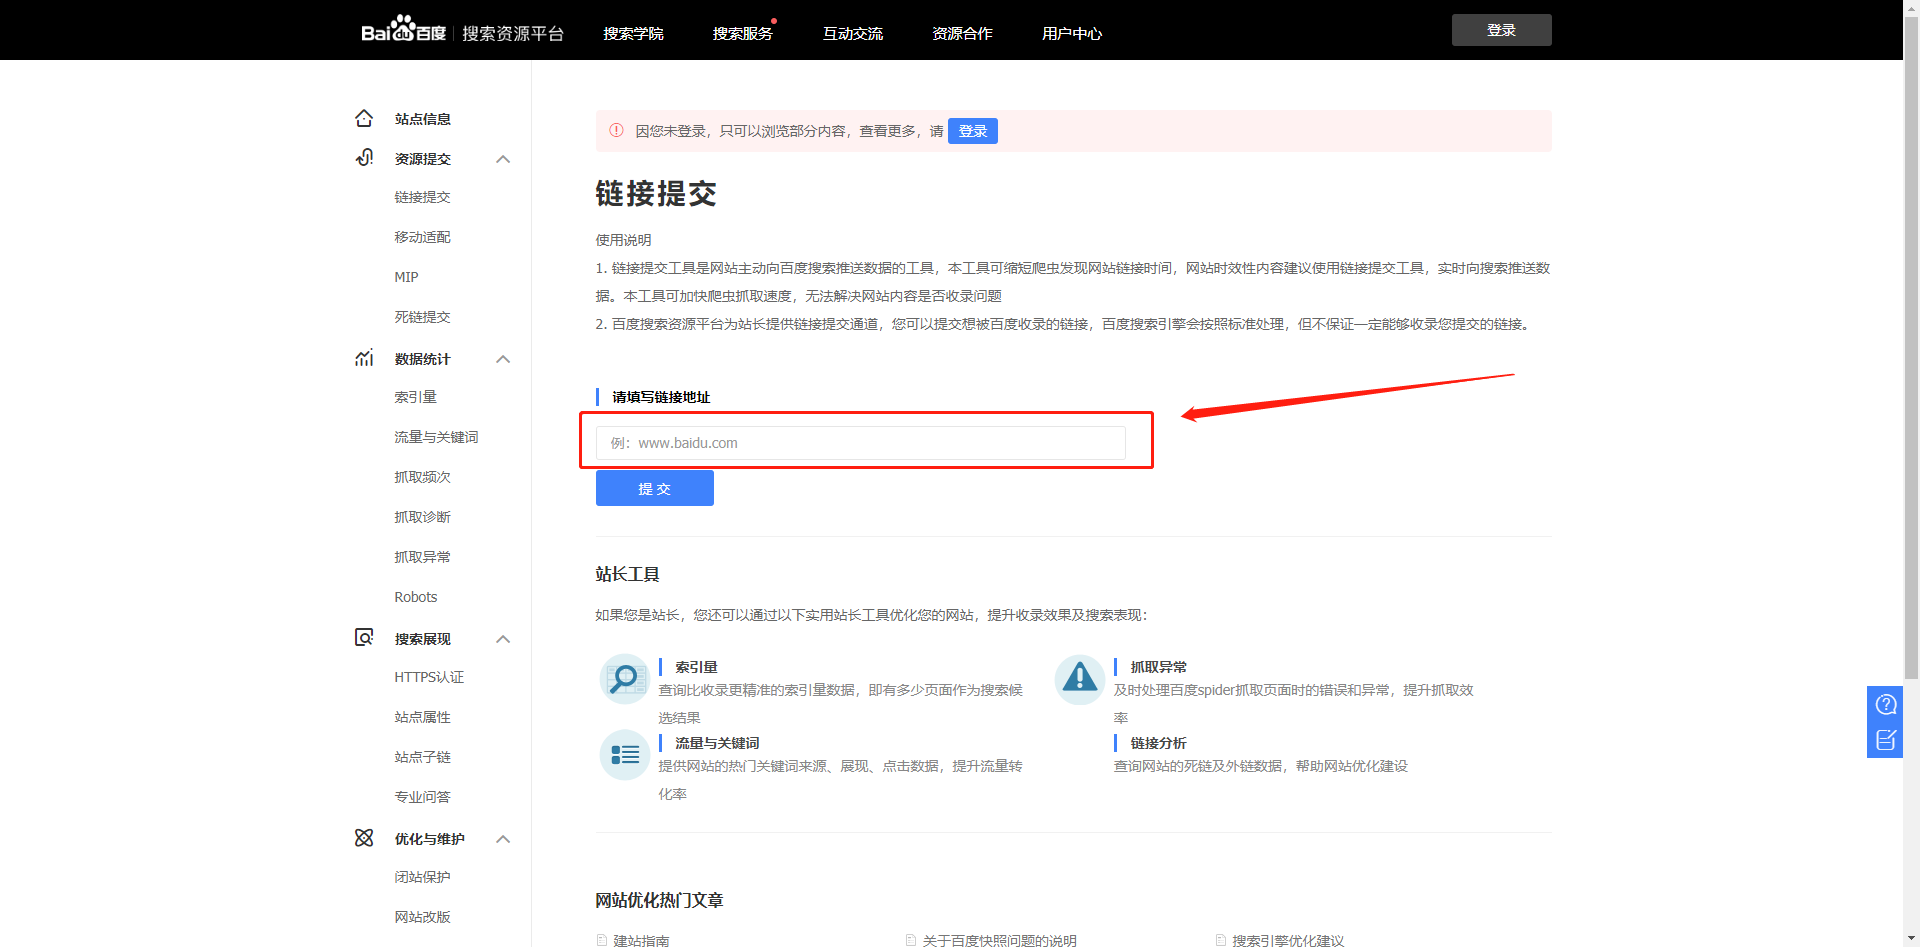Click the Baidu logo in header
The image size is (1920, 947).
click(403, 31)
